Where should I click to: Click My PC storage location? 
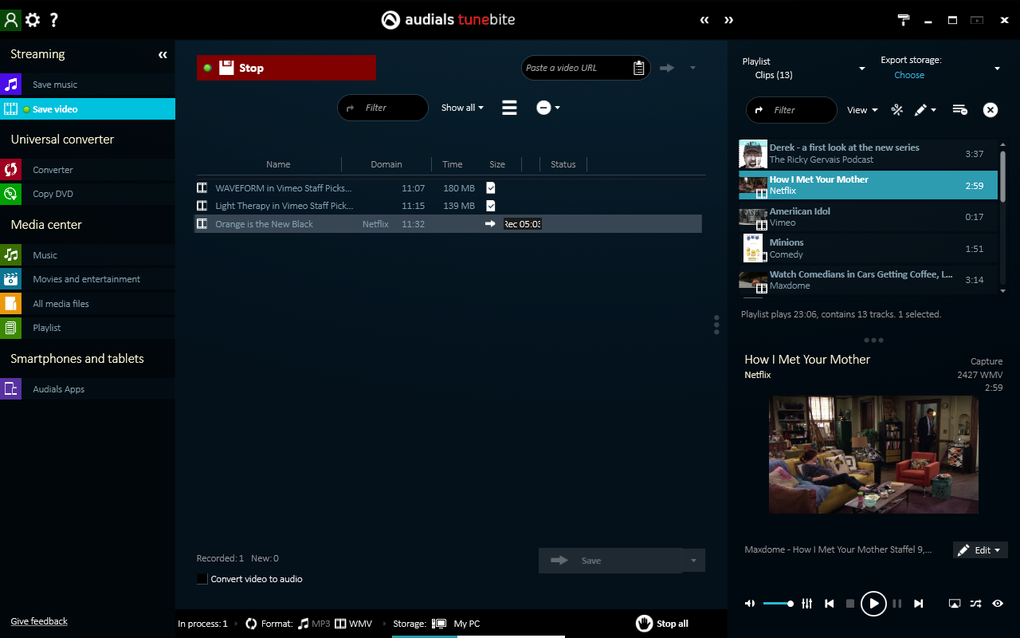point(466,624)
